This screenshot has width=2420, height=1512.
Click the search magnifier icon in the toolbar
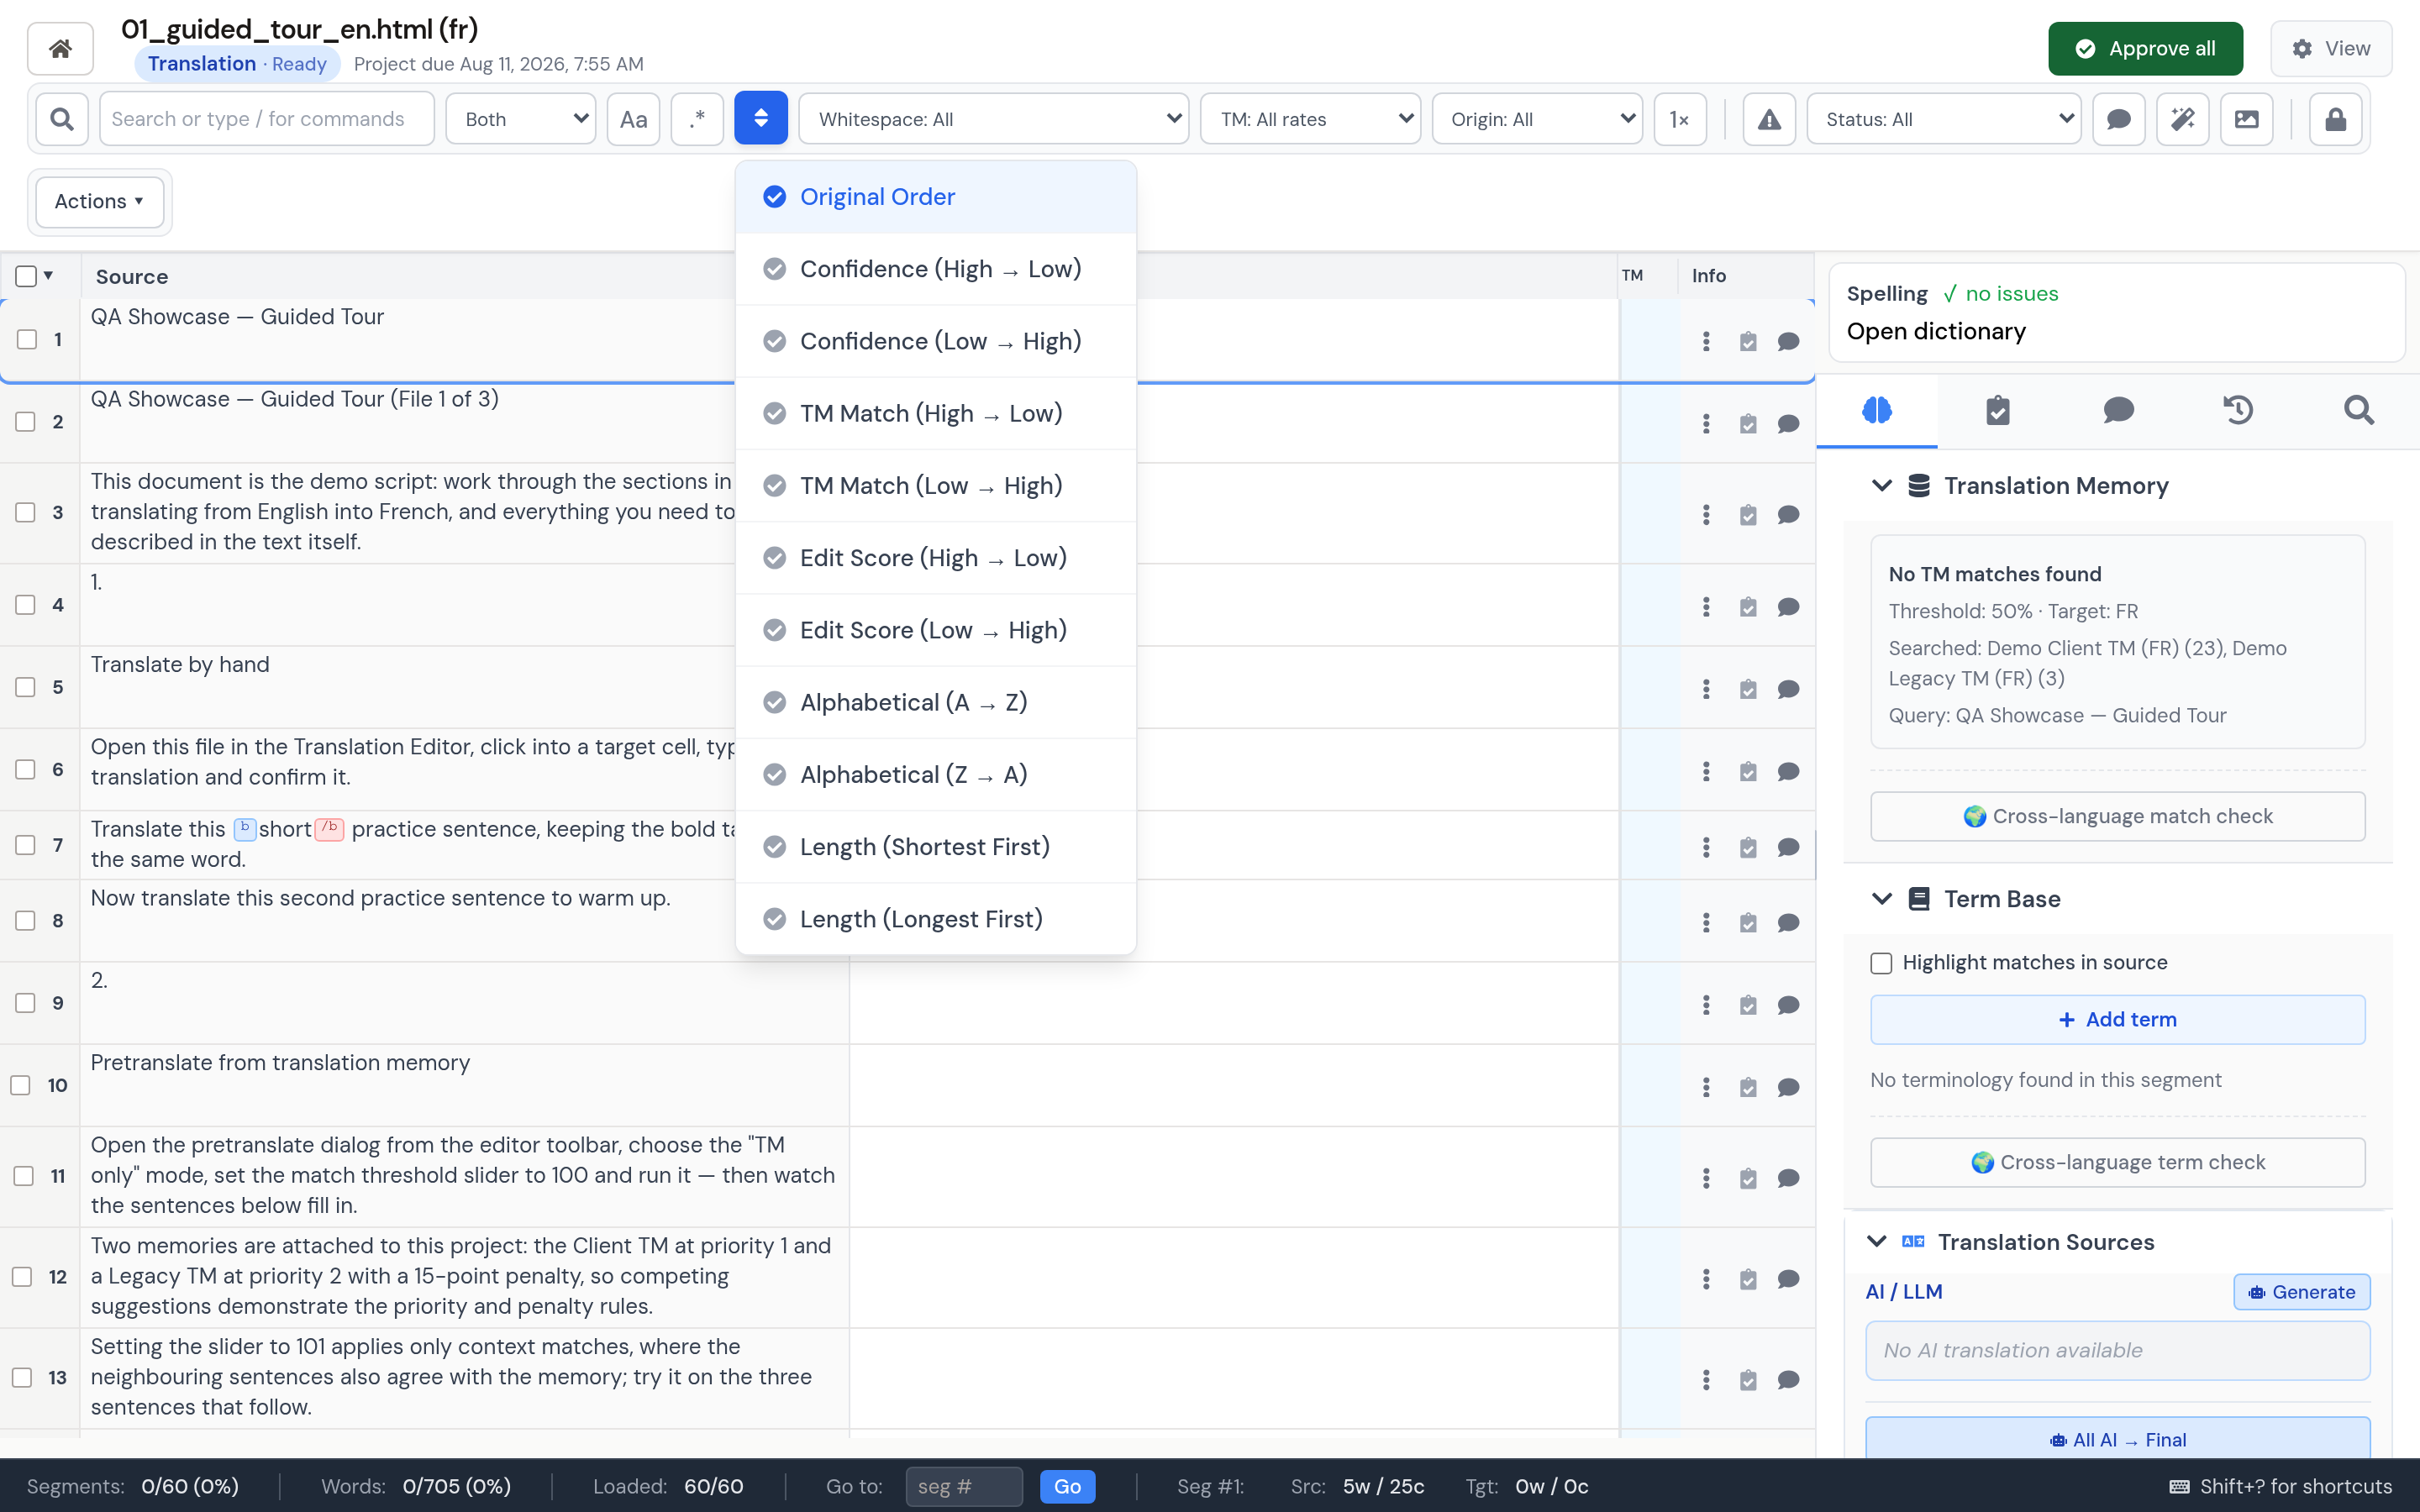click(x=62, y=119)
